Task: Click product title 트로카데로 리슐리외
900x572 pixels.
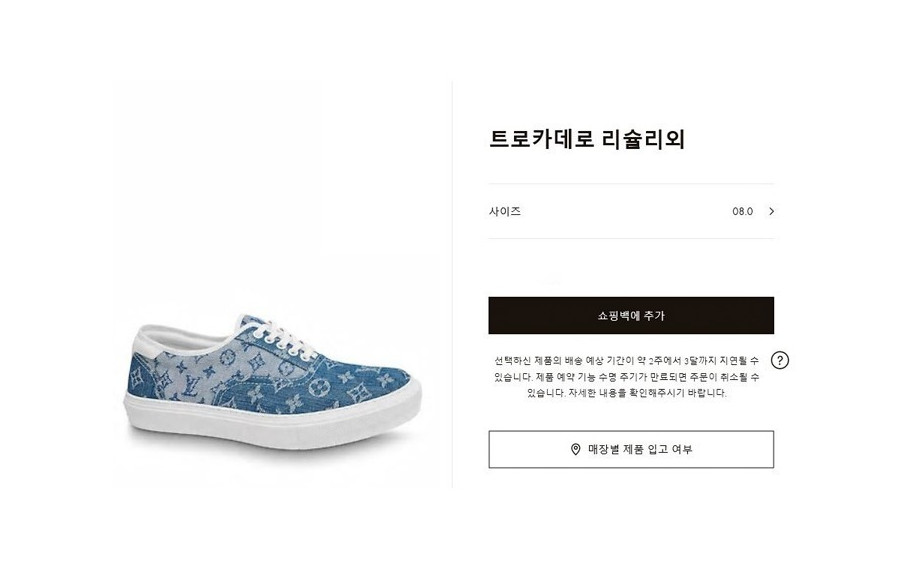Action: (x=587, y=139)
